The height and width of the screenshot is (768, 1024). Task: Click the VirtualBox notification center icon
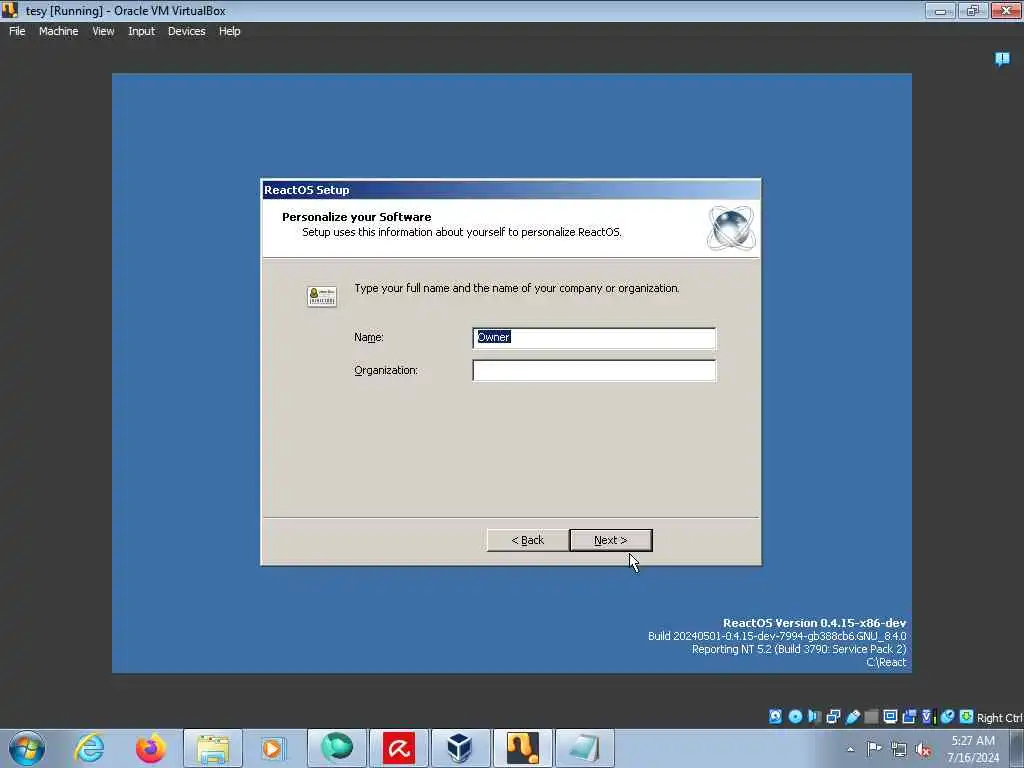(x=1002, y=59)
